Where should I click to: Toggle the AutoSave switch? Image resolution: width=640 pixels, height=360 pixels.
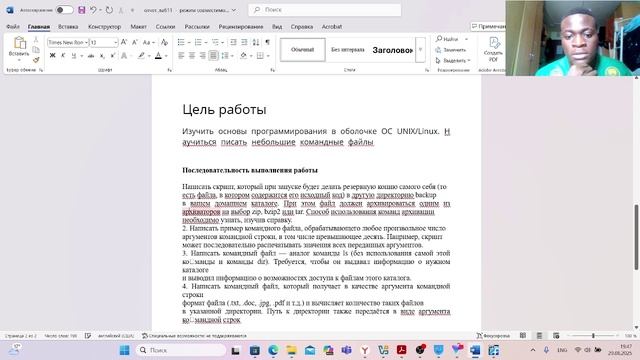pyautogui.click(x=64, y=10)
